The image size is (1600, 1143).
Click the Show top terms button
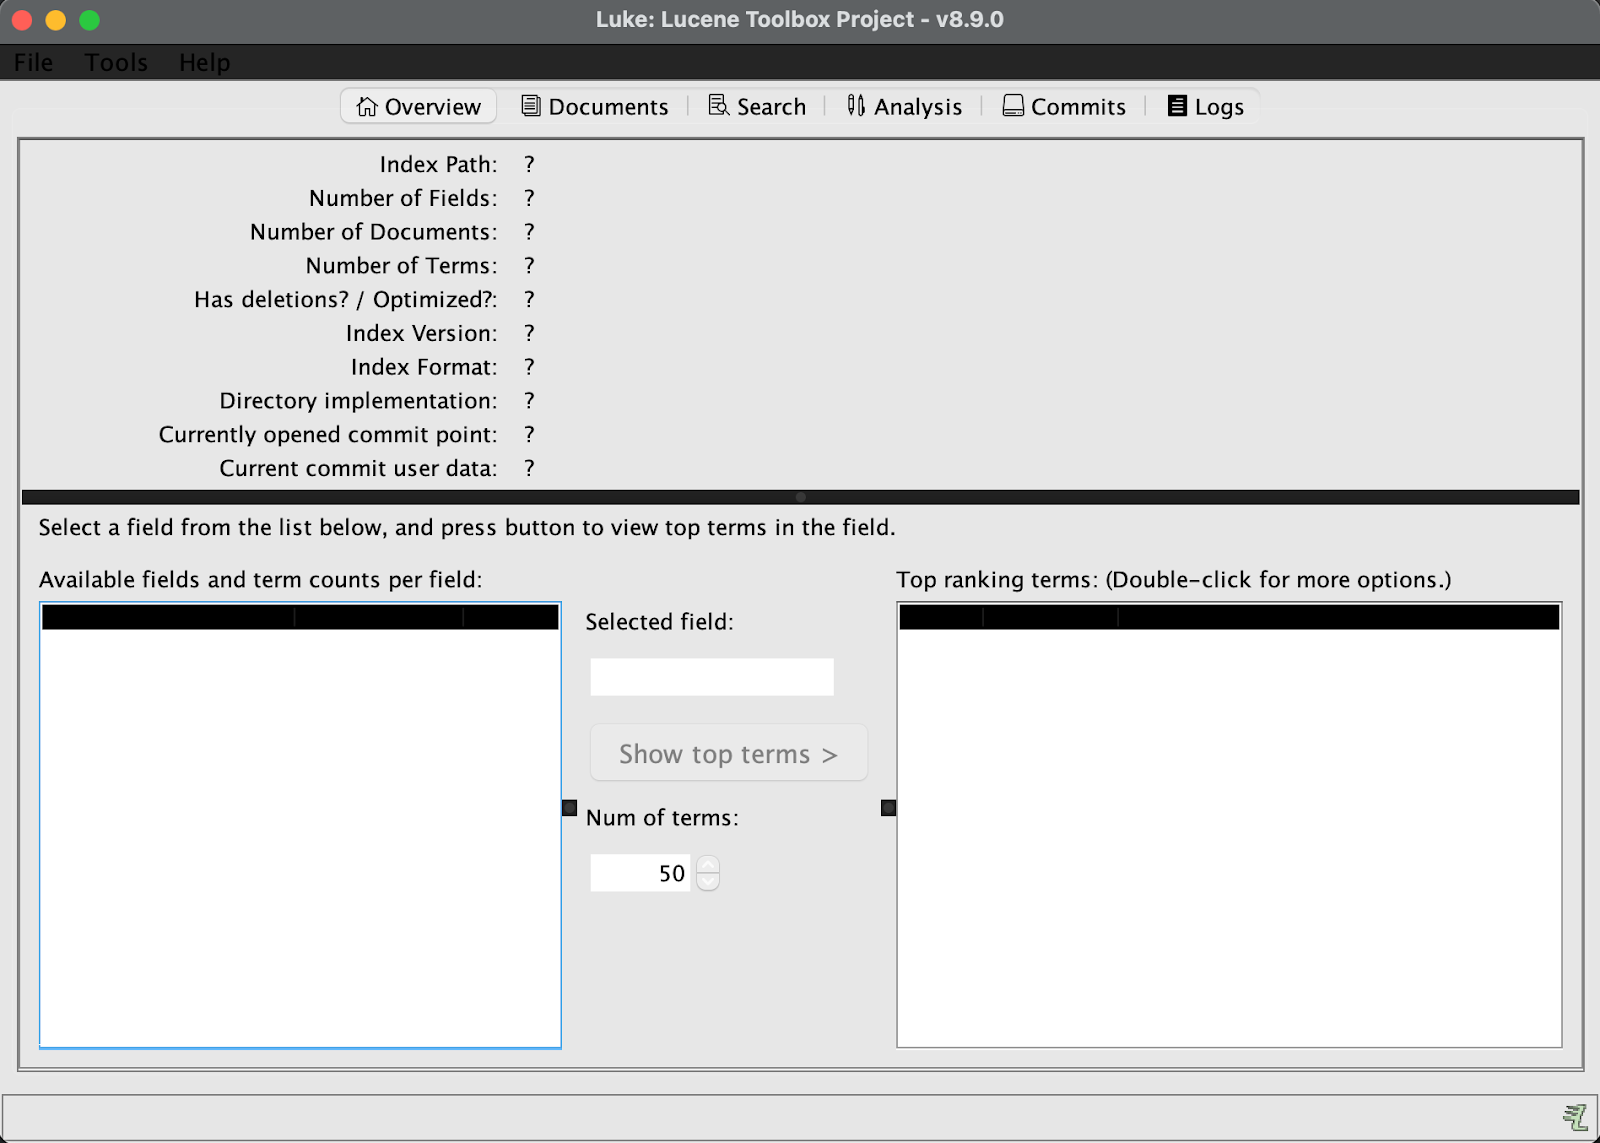(x=728, y=753)
